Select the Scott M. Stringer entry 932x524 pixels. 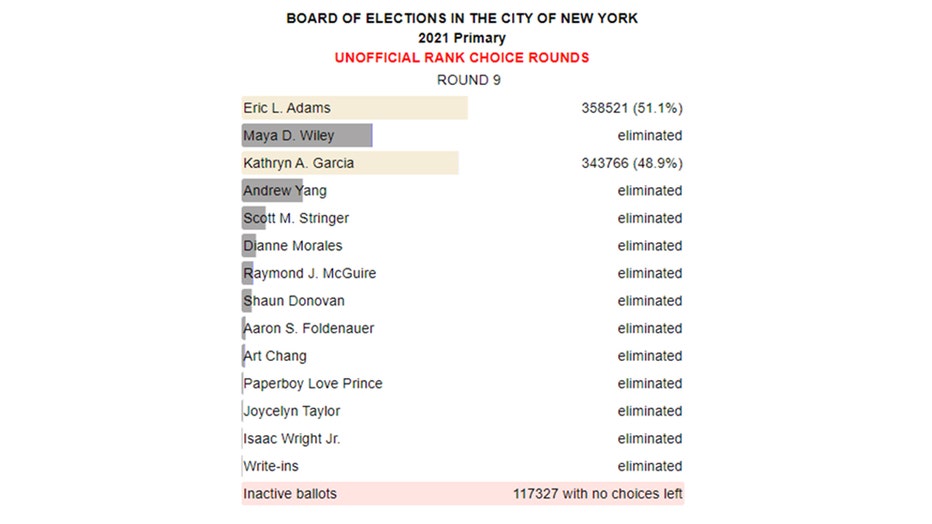pyautogui.click(x=296, y=218)
